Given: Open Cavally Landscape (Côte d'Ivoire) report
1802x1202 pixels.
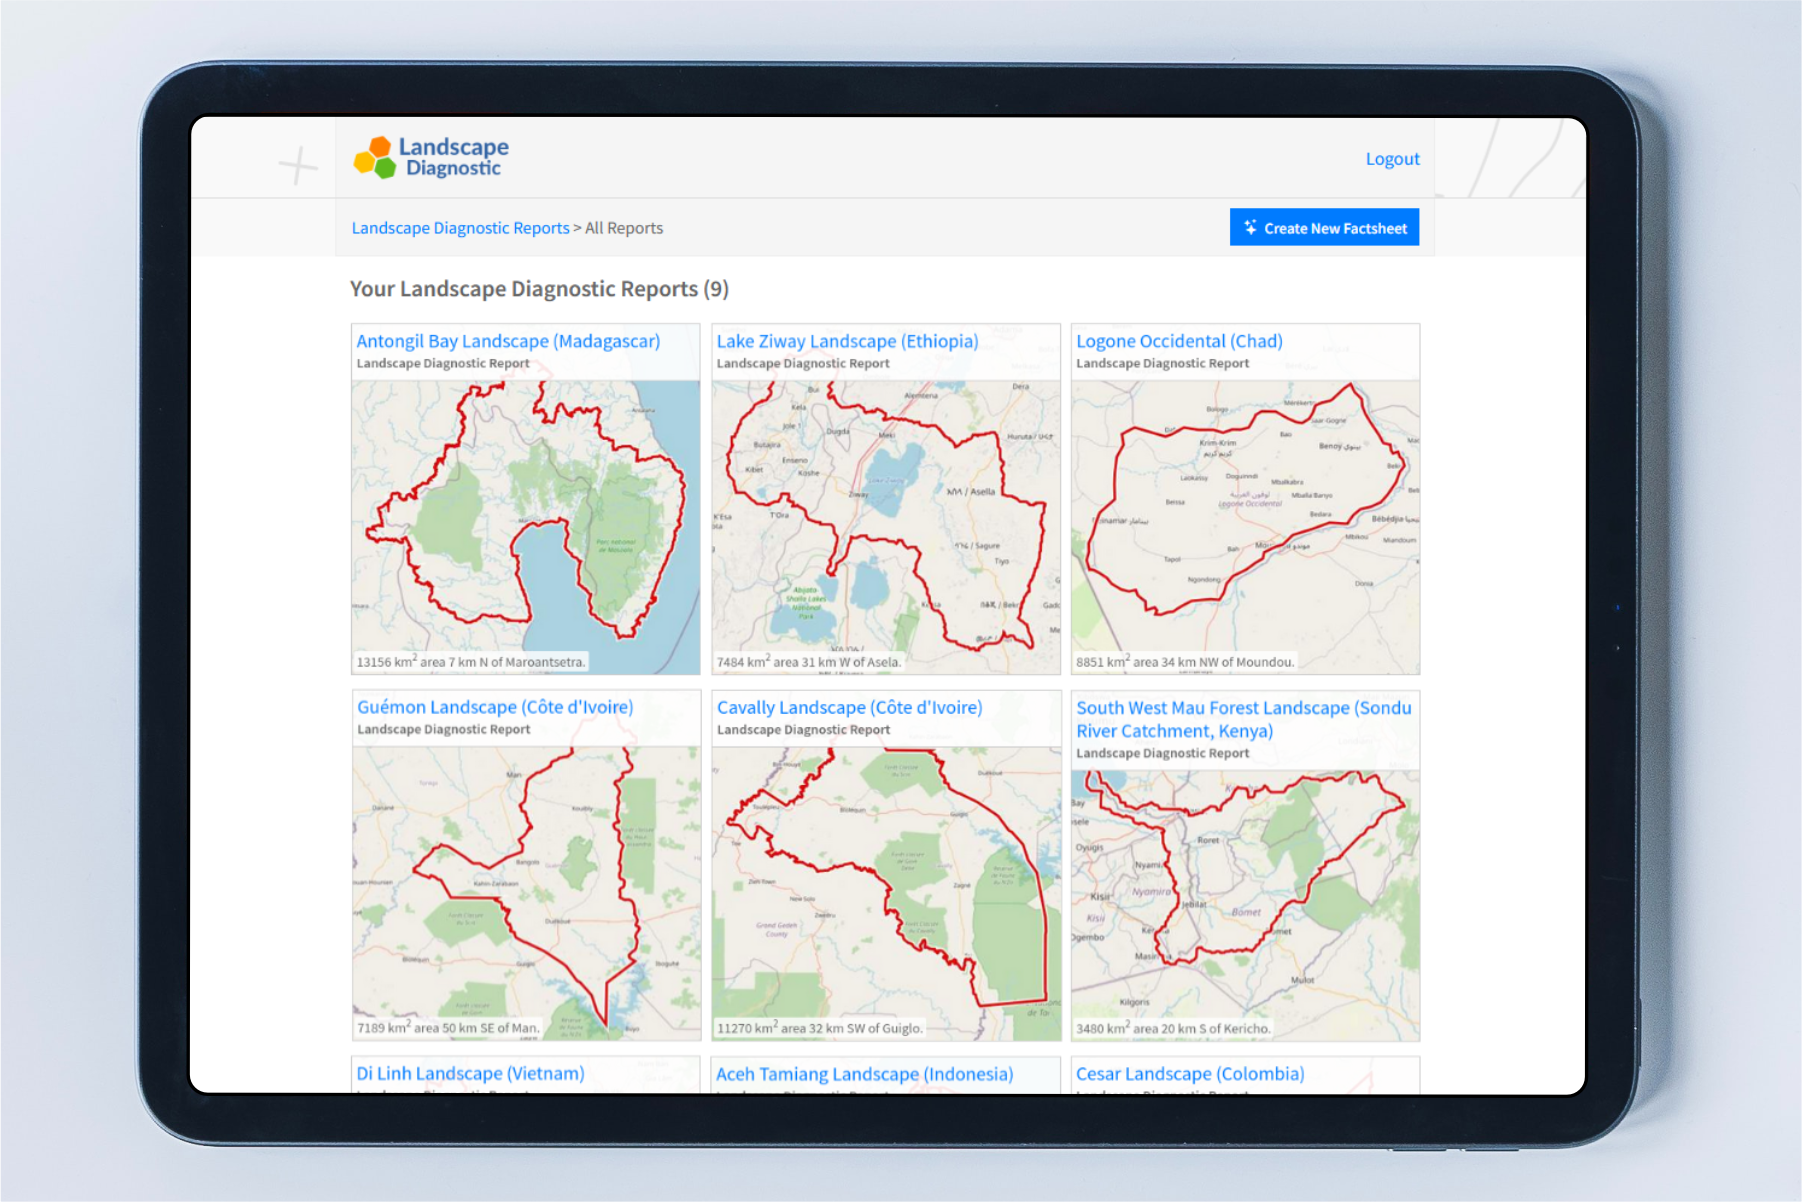Looking at the screenshot, I should [849, 707].
